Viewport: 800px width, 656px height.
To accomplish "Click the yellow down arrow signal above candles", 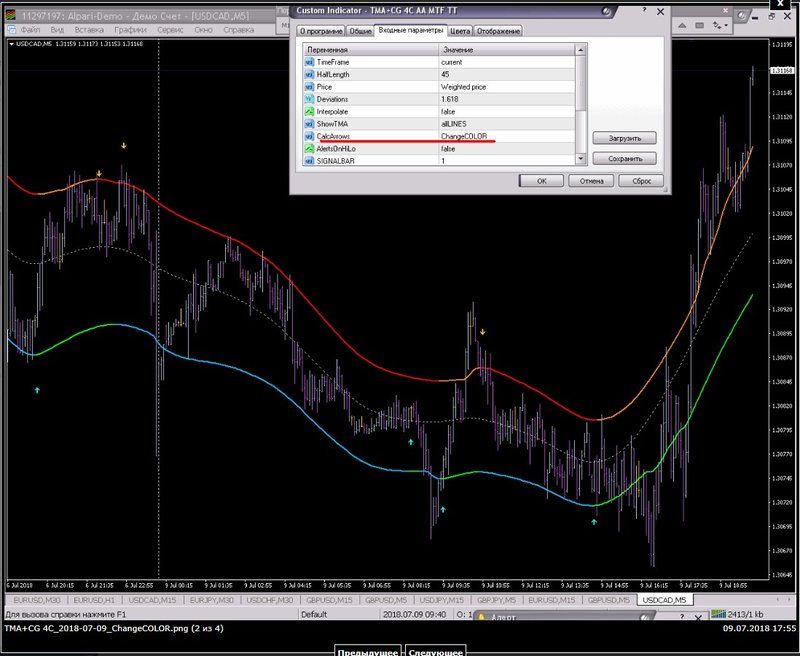I will click(124, 146).
